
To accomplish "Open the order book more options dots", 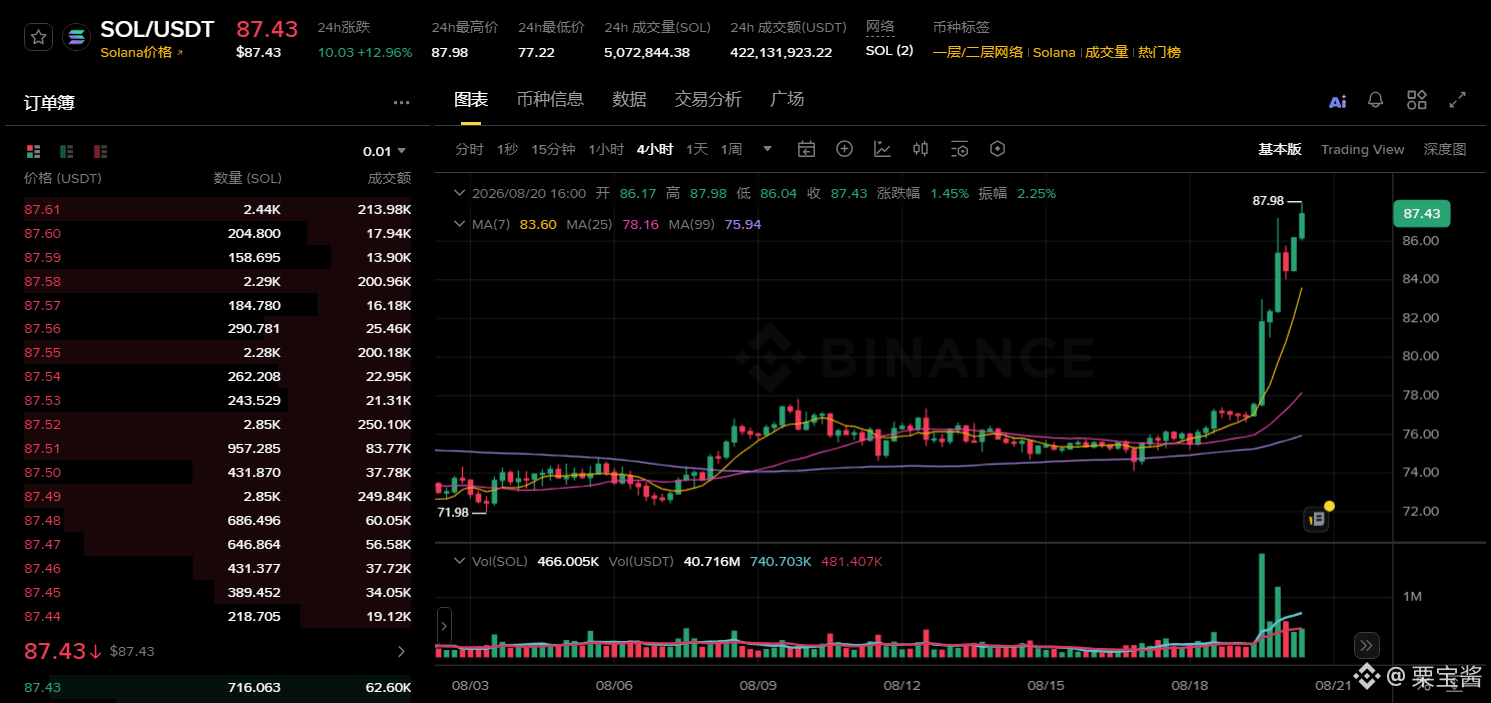I will coord(401,102).
